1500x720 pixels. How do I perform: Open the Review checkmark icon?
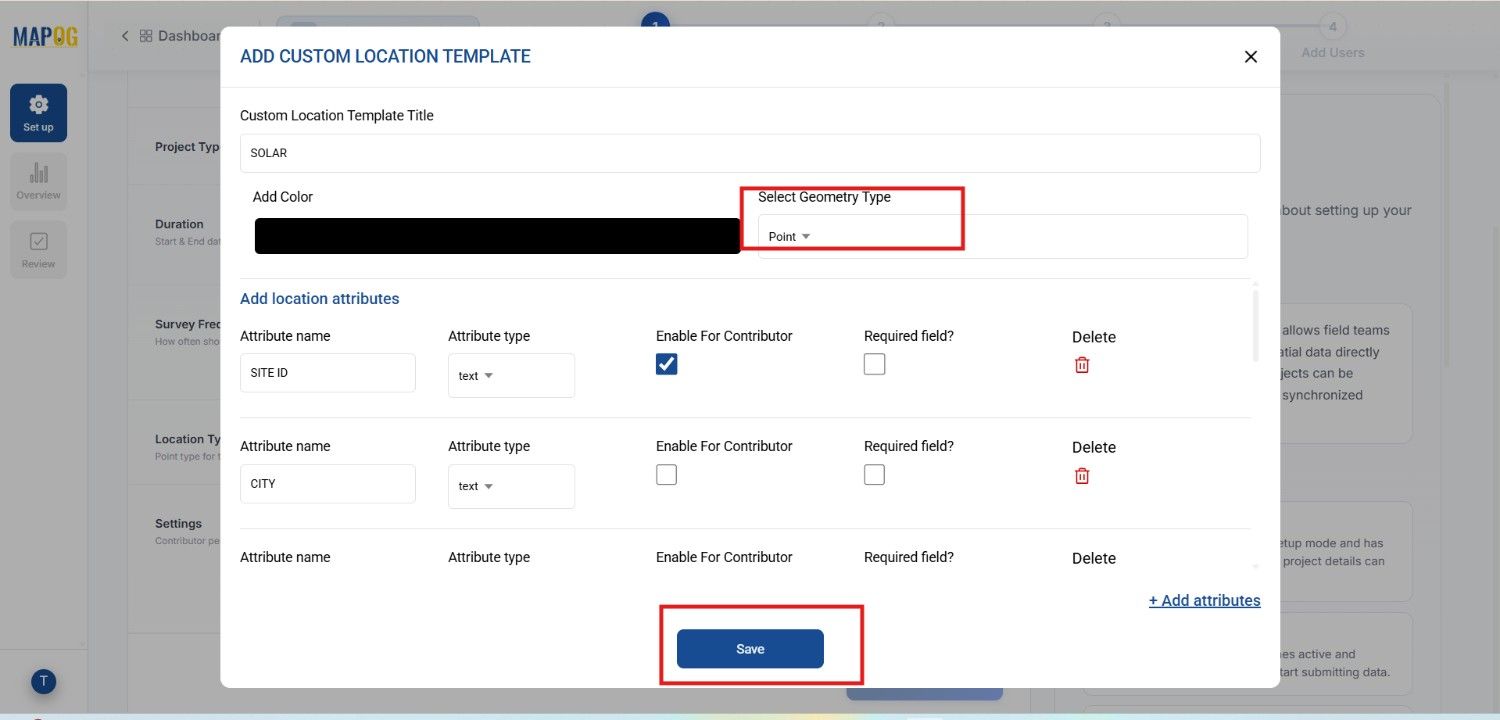click(x=38, y=249)
